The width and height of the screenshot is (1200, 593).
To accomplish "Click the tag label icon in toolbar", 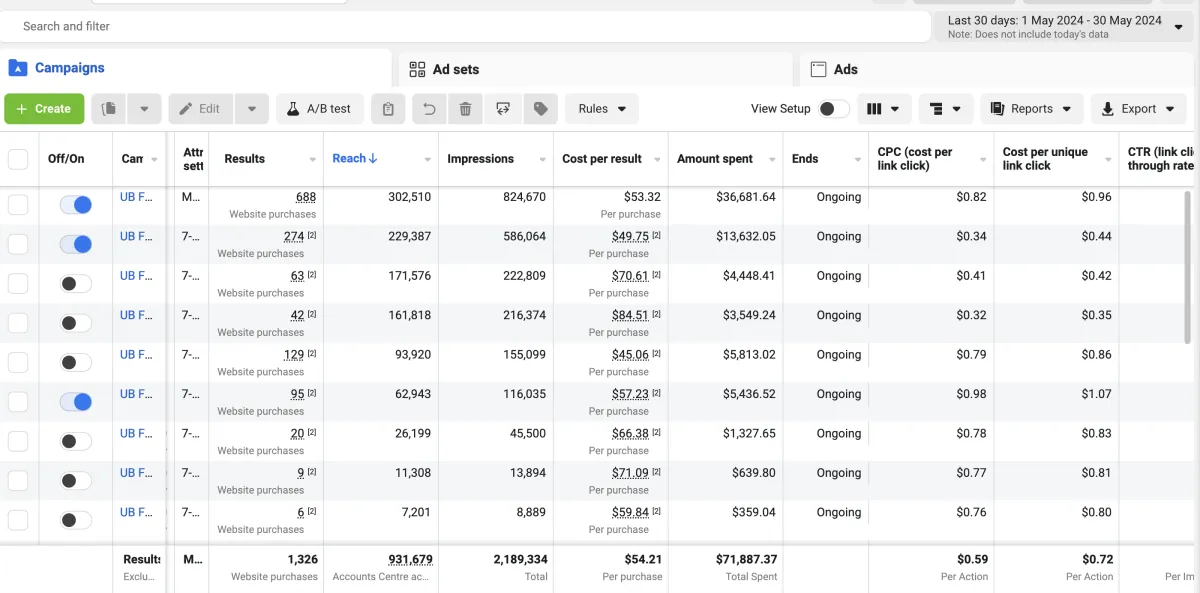I will point(541,109).
